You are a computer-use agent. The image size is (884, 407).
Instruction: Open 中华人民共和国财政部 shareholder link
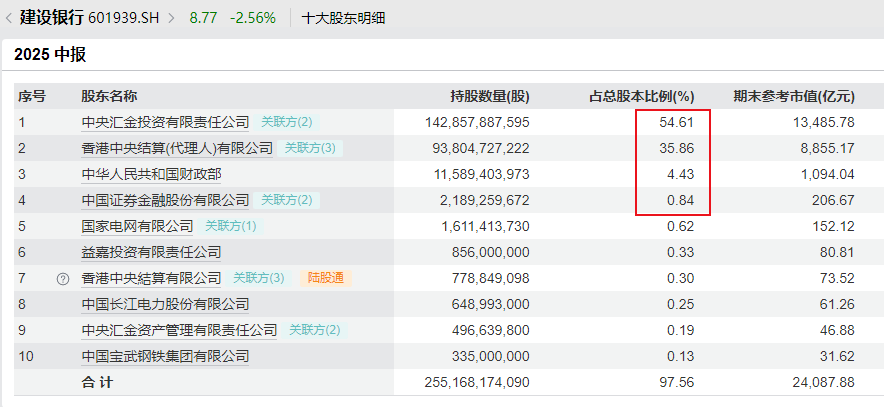click(x=151, y=174)
